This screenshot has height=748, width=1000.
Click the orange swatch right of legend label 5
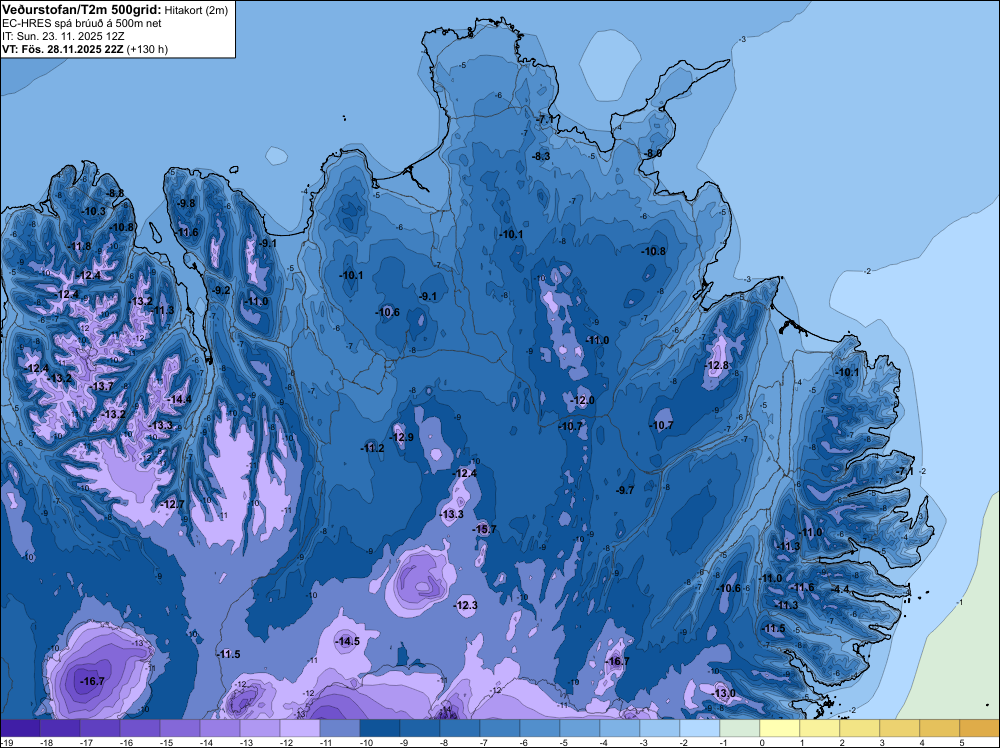coord(980,728)
